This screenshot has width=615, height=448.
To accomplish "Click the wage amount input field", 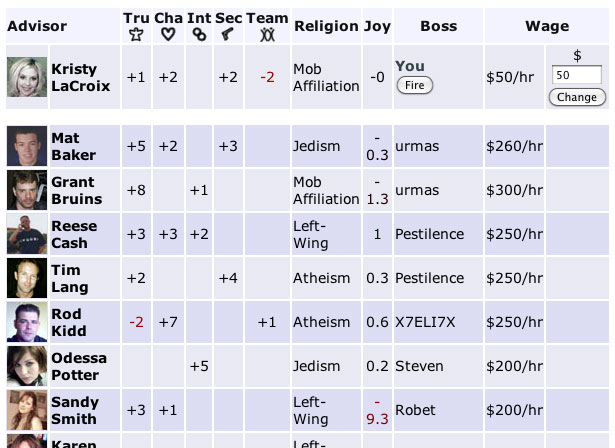I will coord(577,76).
